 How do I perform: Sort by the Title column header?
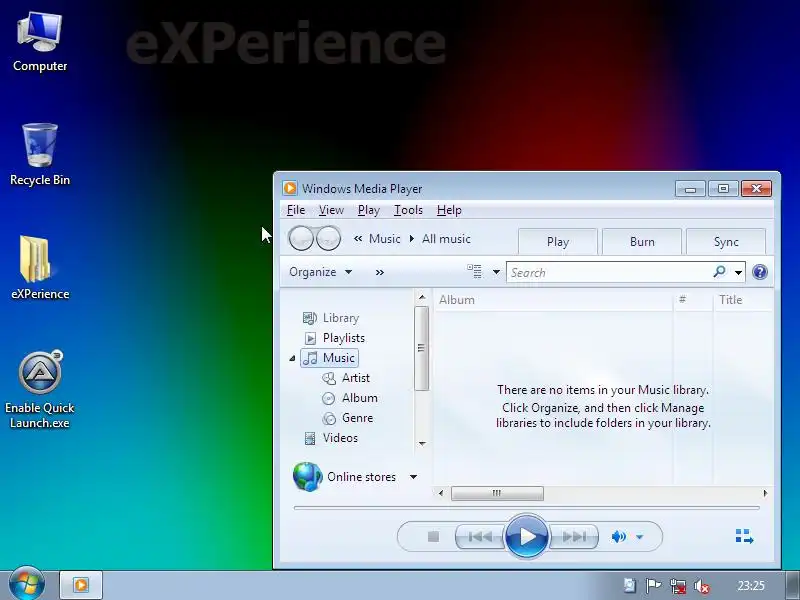coord(743,300)
